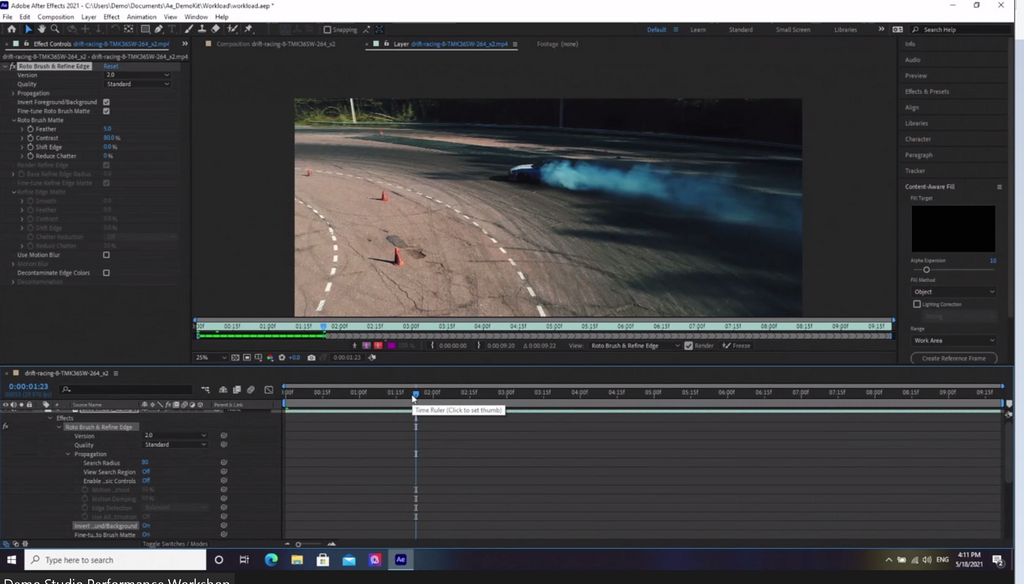Click the Home icon in the toolbar
This screenshot has height=584, width=1024.
[x=11, y=29]
